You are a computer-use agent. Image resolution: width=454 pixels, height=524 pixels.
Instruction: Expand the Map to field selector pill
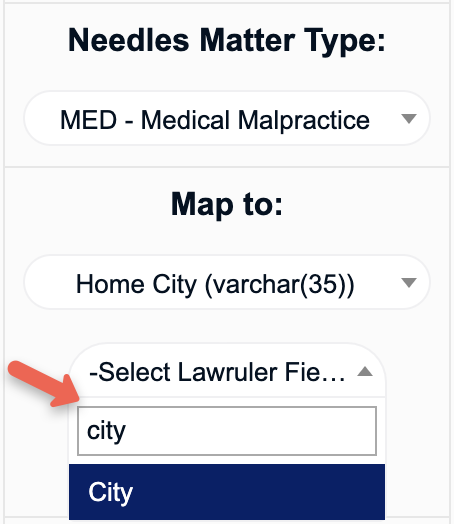pos(227,282)
